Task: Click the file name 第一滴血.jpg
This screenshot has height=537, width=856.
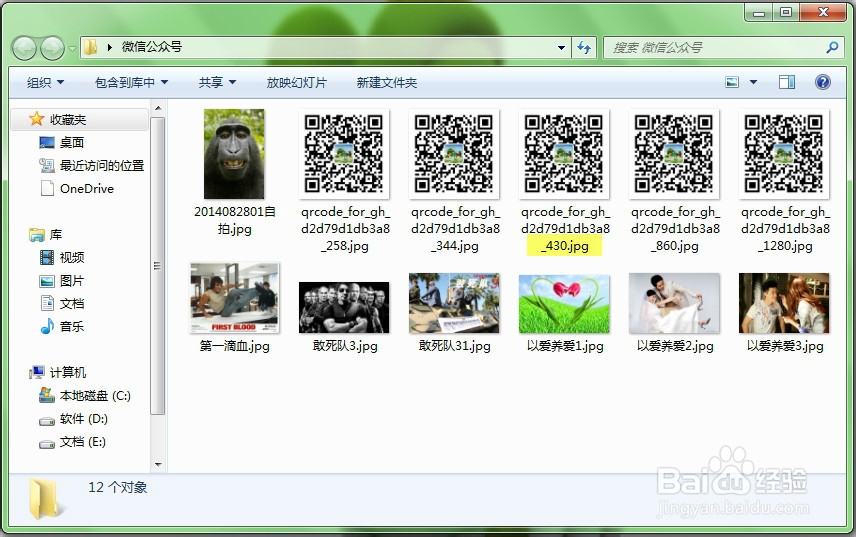Action: [x=235, y=346]
